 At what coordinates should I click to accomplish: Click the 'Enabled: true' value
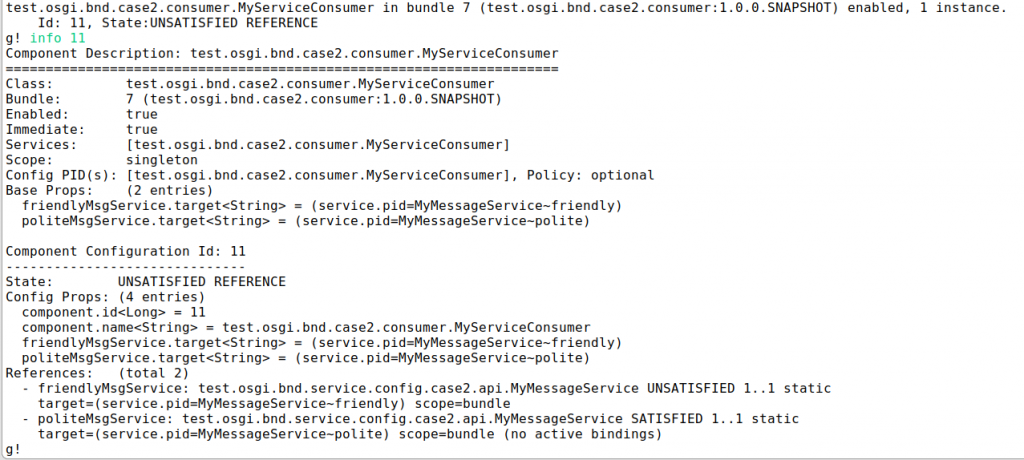tap(142, 114)
